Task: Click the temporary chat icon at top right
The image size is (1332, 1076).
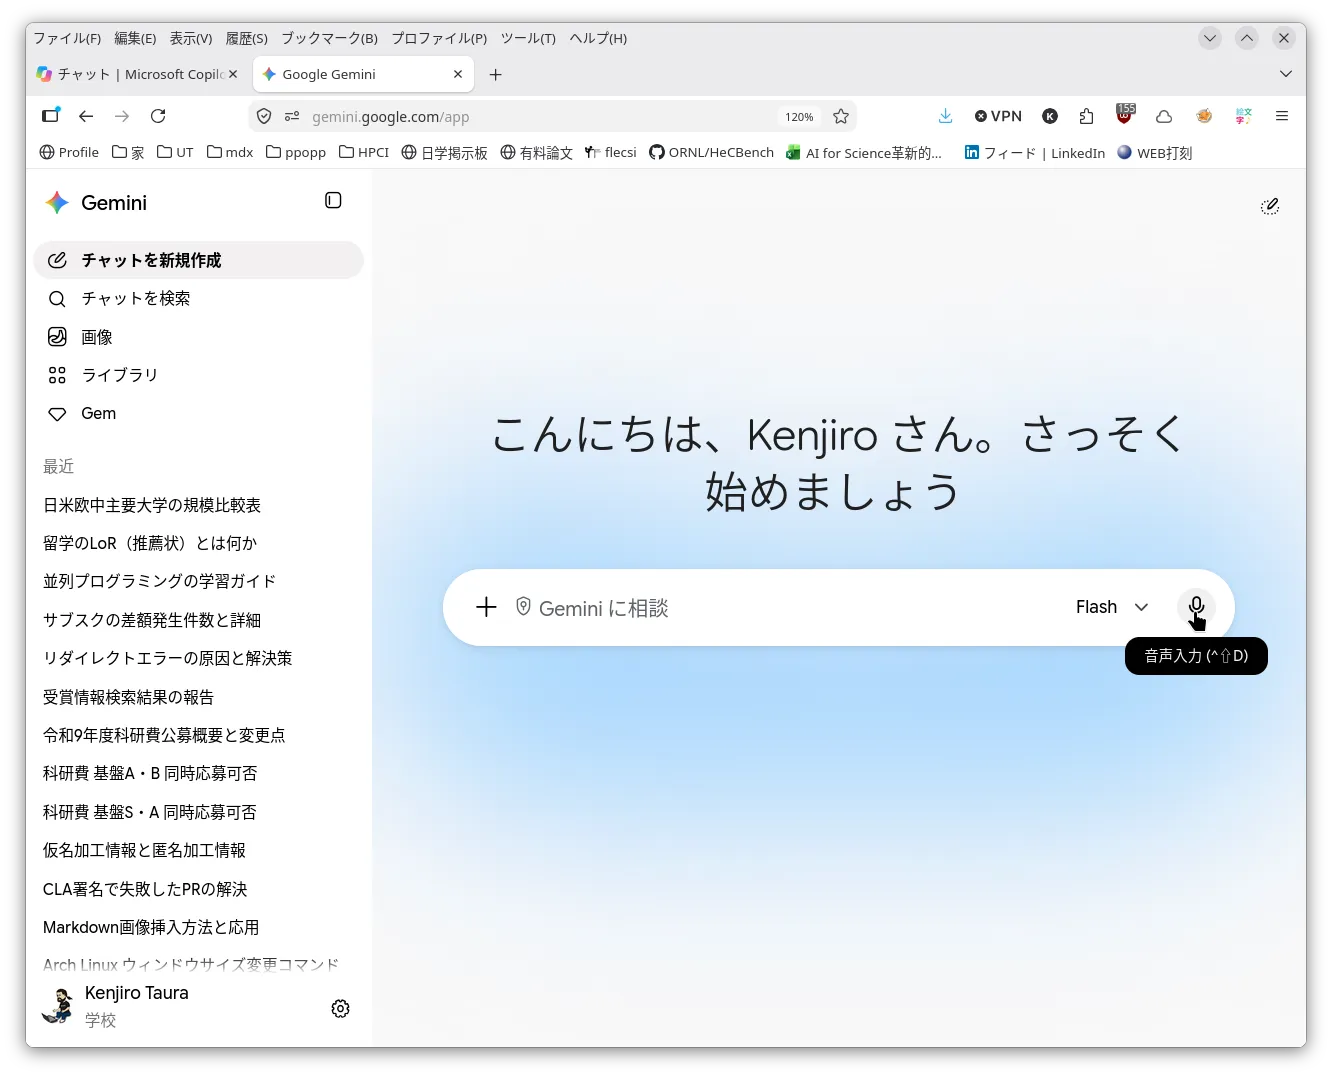Action: 1270,206
